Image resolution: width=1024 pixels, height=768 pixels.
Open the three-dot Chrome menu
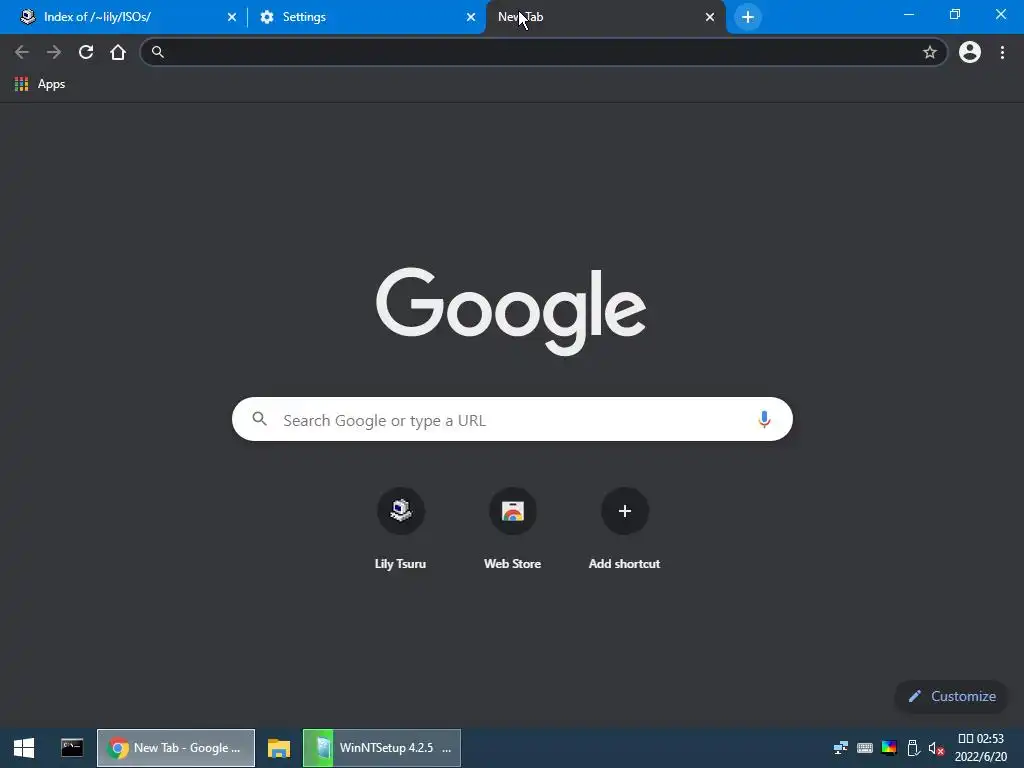coord(1002,52)
